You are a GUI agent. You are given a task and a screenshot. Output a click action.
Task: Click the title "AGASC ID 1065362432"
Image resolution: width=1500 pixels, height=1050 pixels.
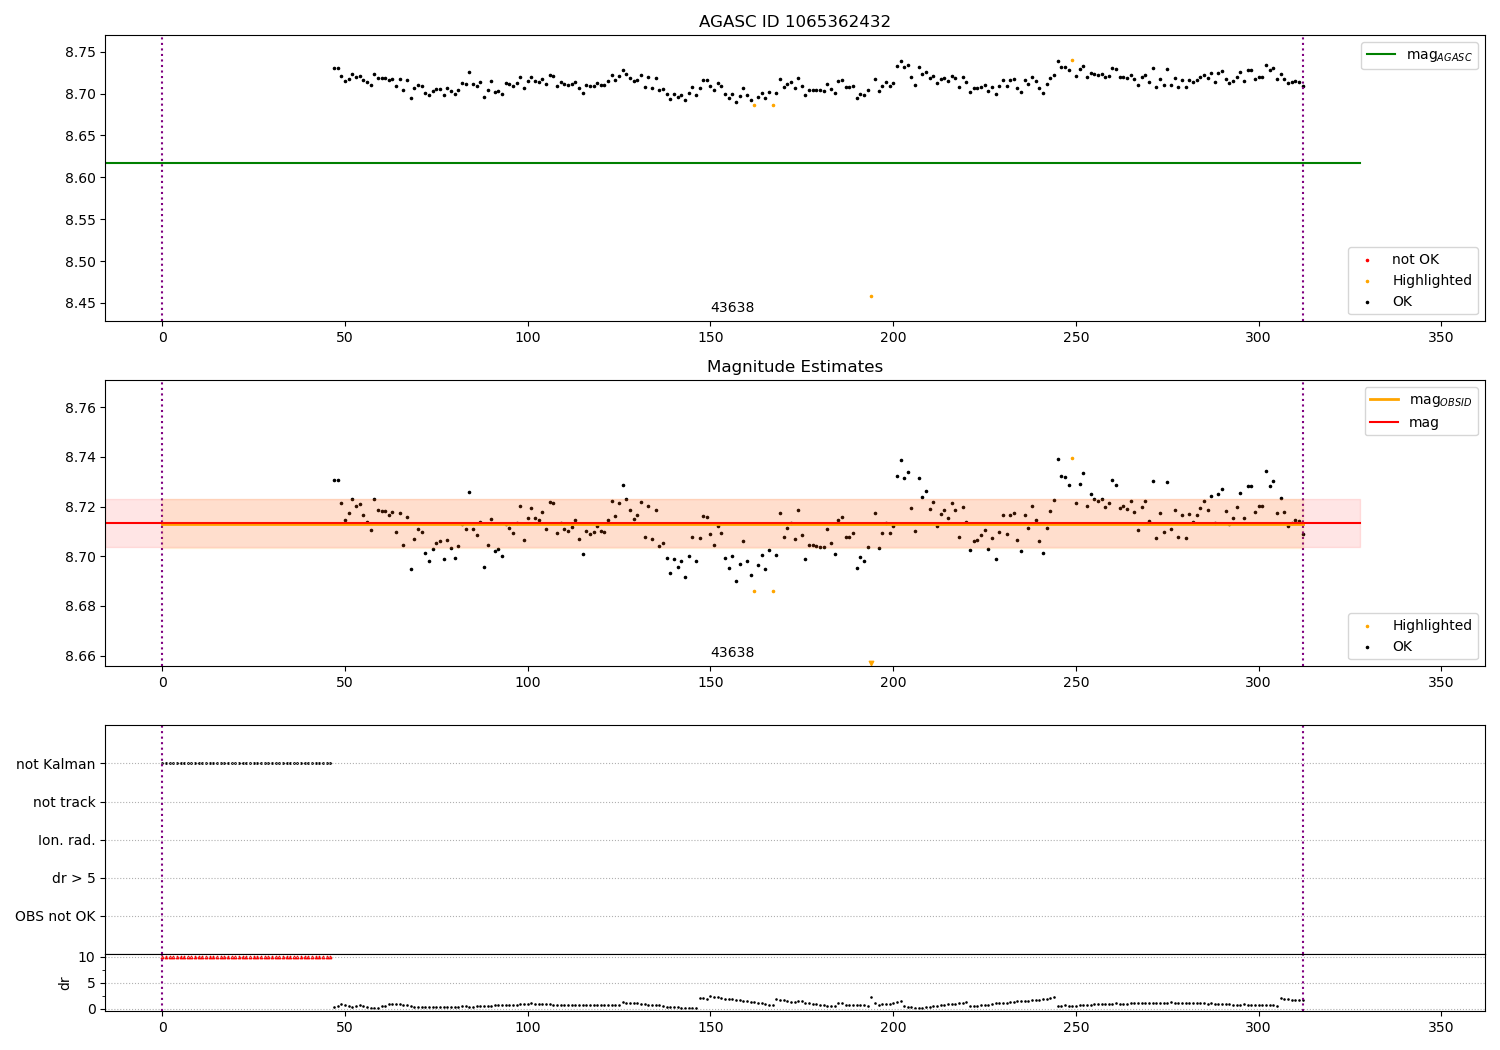(x=794, y=22)
